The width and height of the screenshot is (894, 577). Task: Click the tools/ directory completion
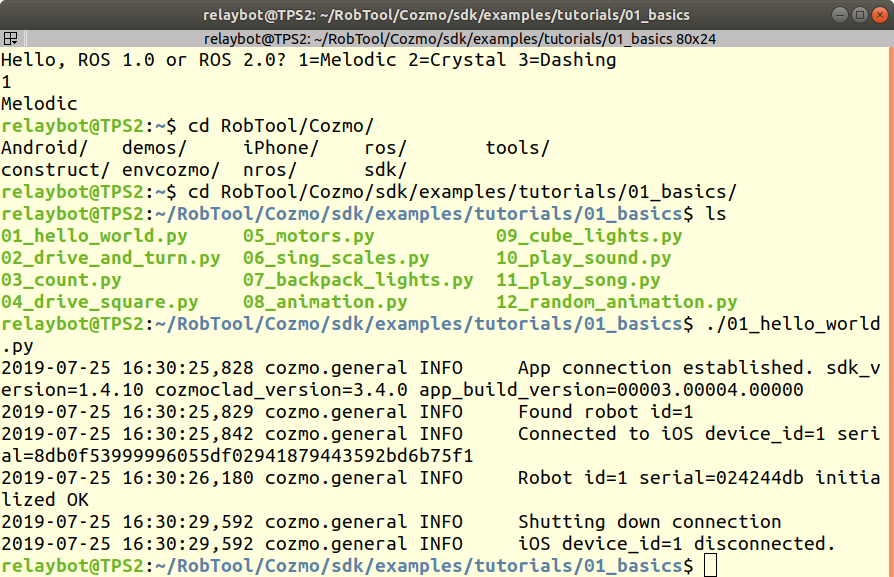tap(517, 148)
